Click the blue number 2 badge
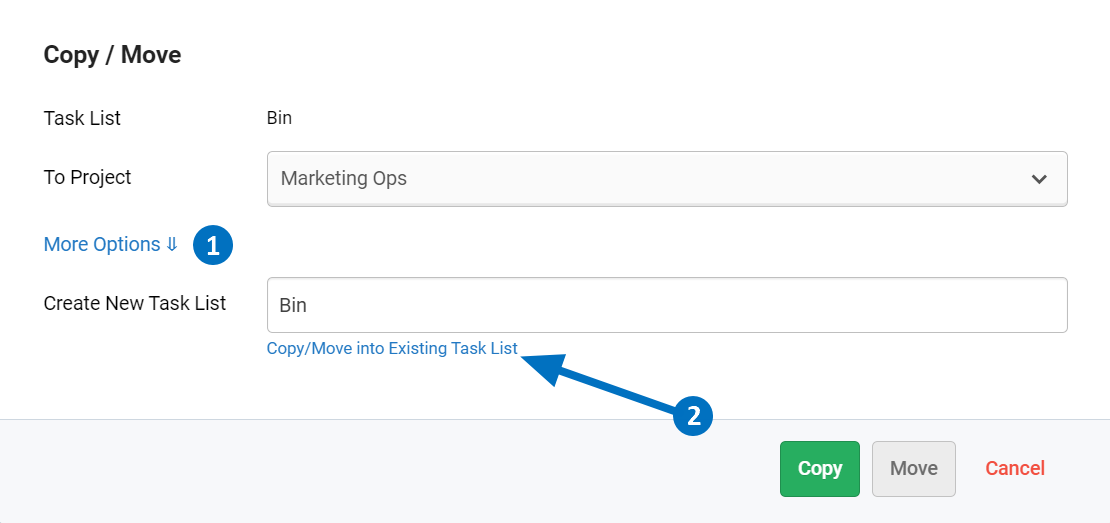 click(693, 415)
